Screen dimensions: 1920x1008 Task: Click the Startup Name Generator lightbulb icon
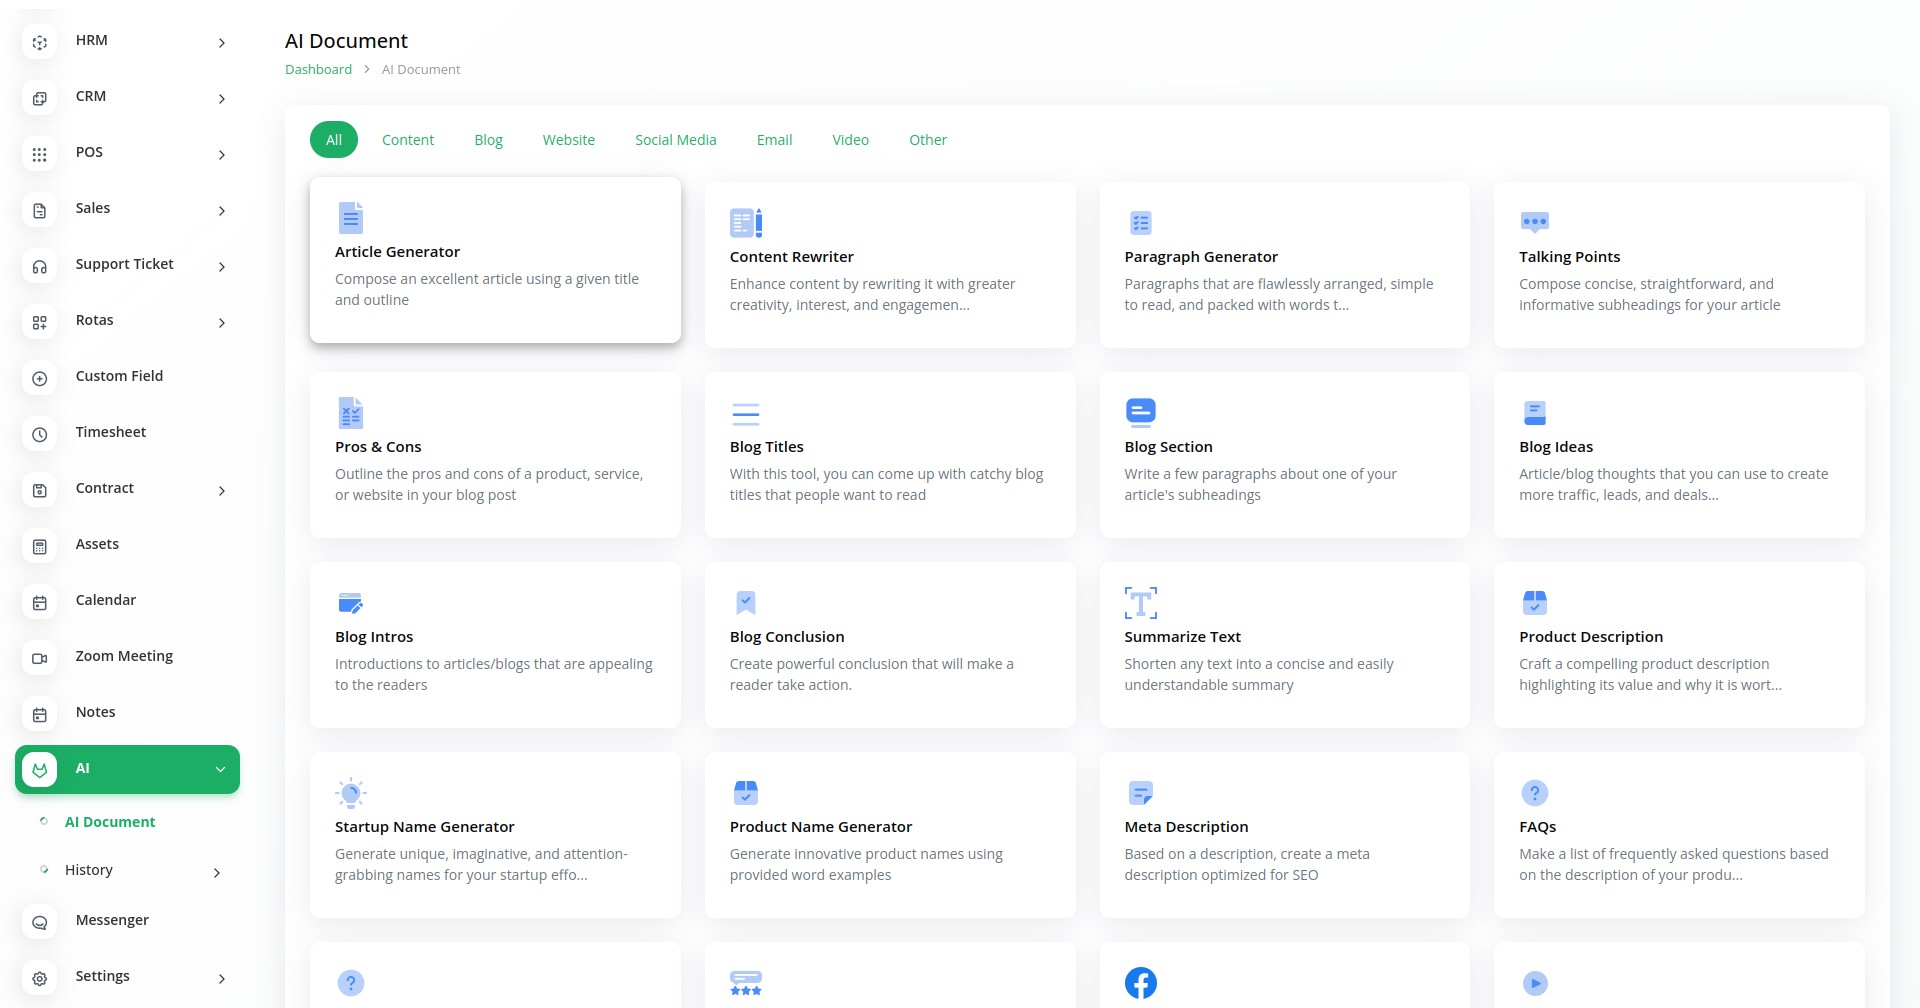tap(351, 793)
